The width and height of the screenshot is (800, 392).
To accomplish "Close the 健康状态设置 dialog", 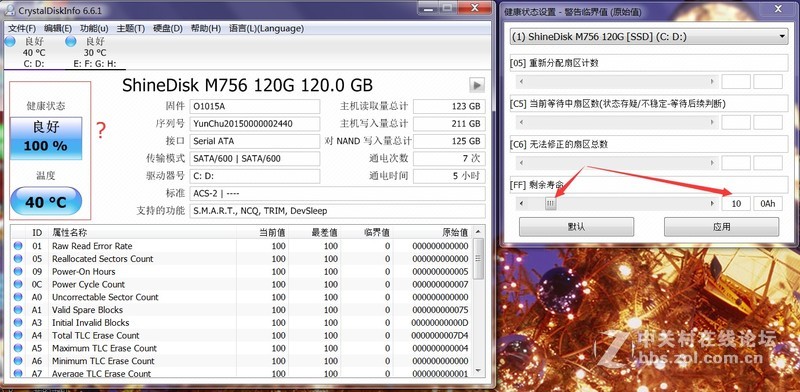I will [x=778, y=8].
